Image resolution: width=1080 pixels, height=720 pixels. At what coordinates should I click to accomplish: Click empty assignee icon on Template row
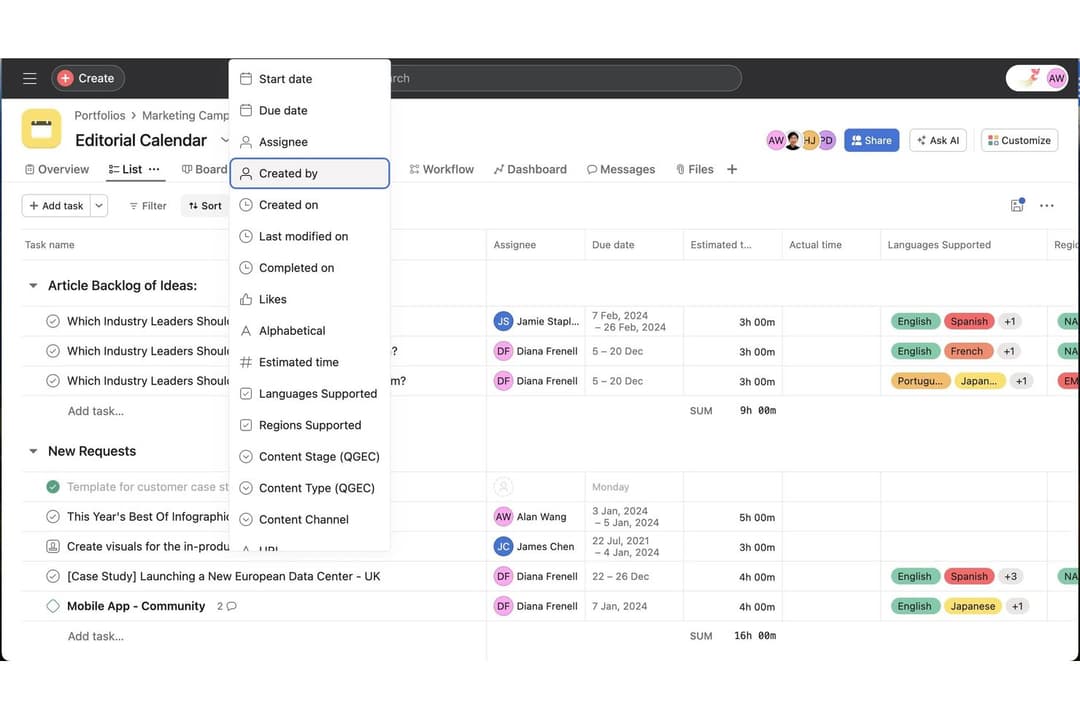click(503, 487)
